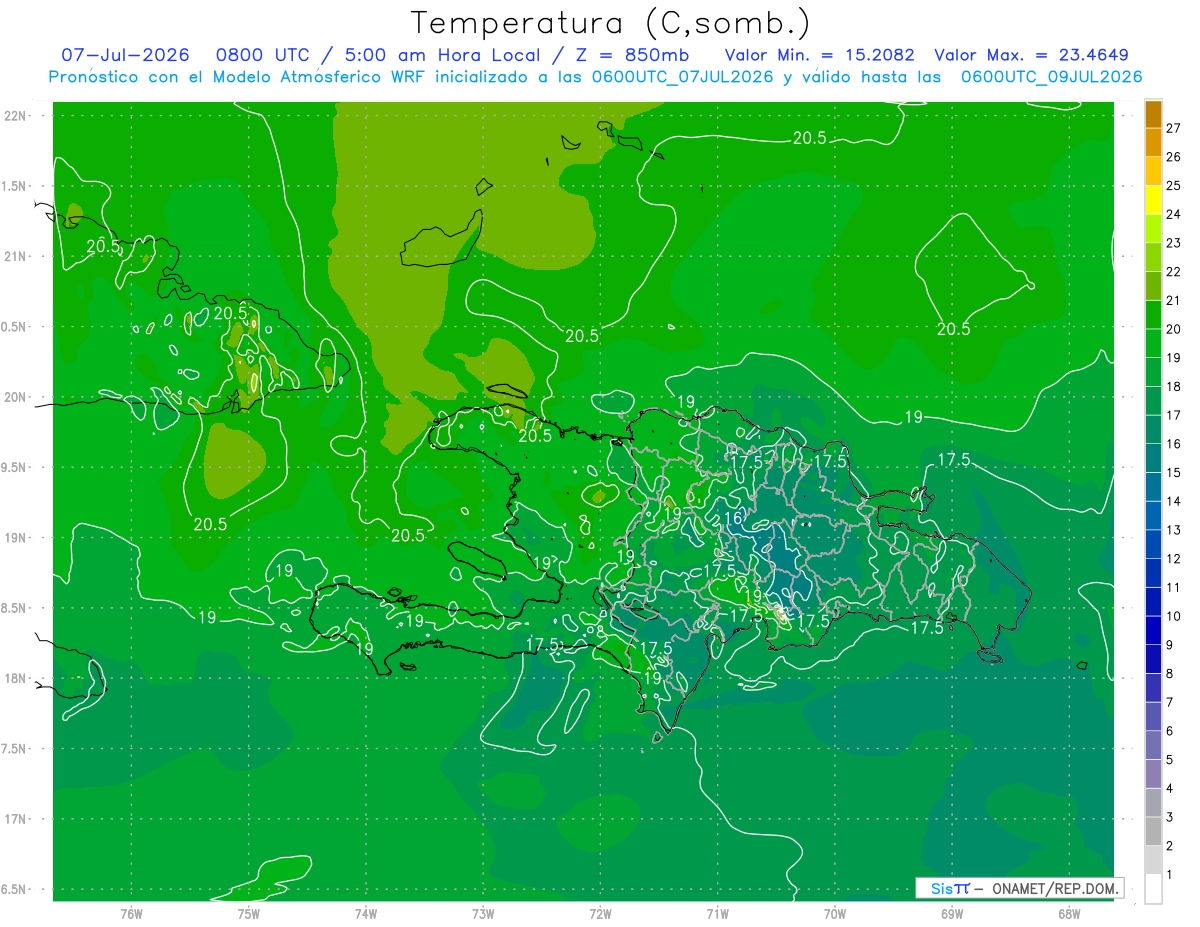Click legend value "21"
Viewport: 1200px width, 927px height.
1174,300
